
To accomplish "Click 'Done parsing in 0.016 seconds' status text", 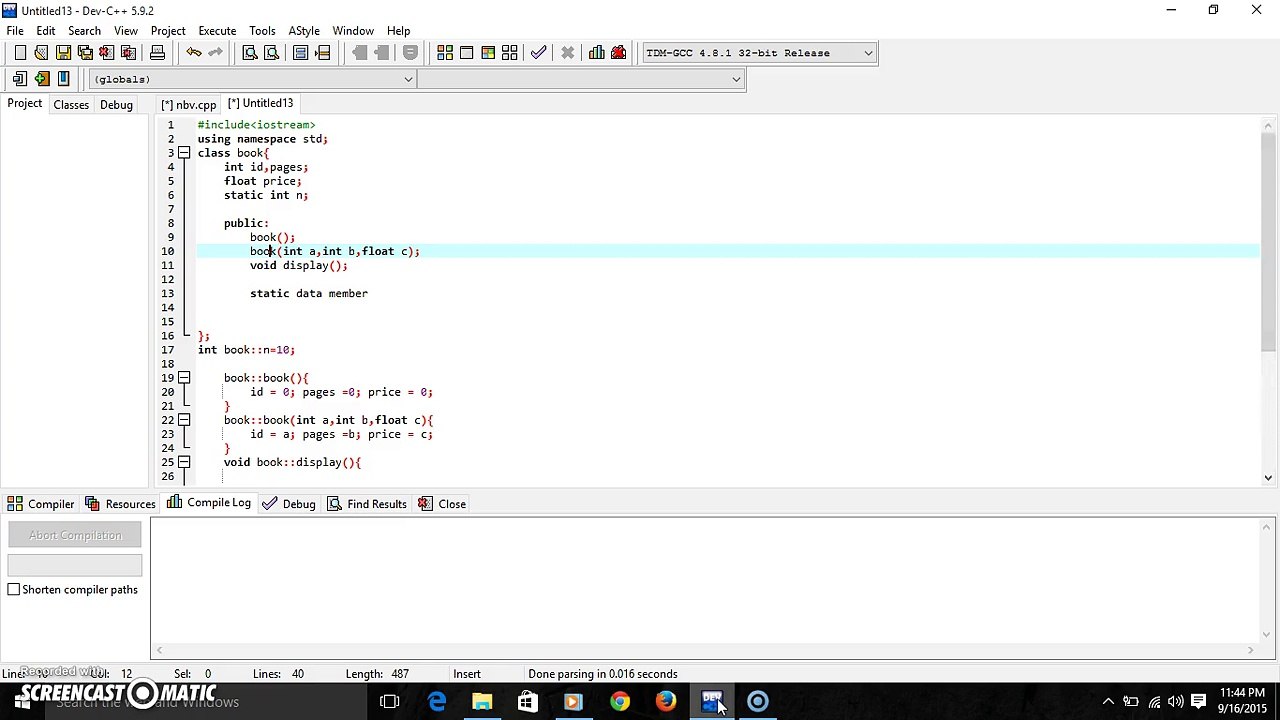I will tap(603, 674).
